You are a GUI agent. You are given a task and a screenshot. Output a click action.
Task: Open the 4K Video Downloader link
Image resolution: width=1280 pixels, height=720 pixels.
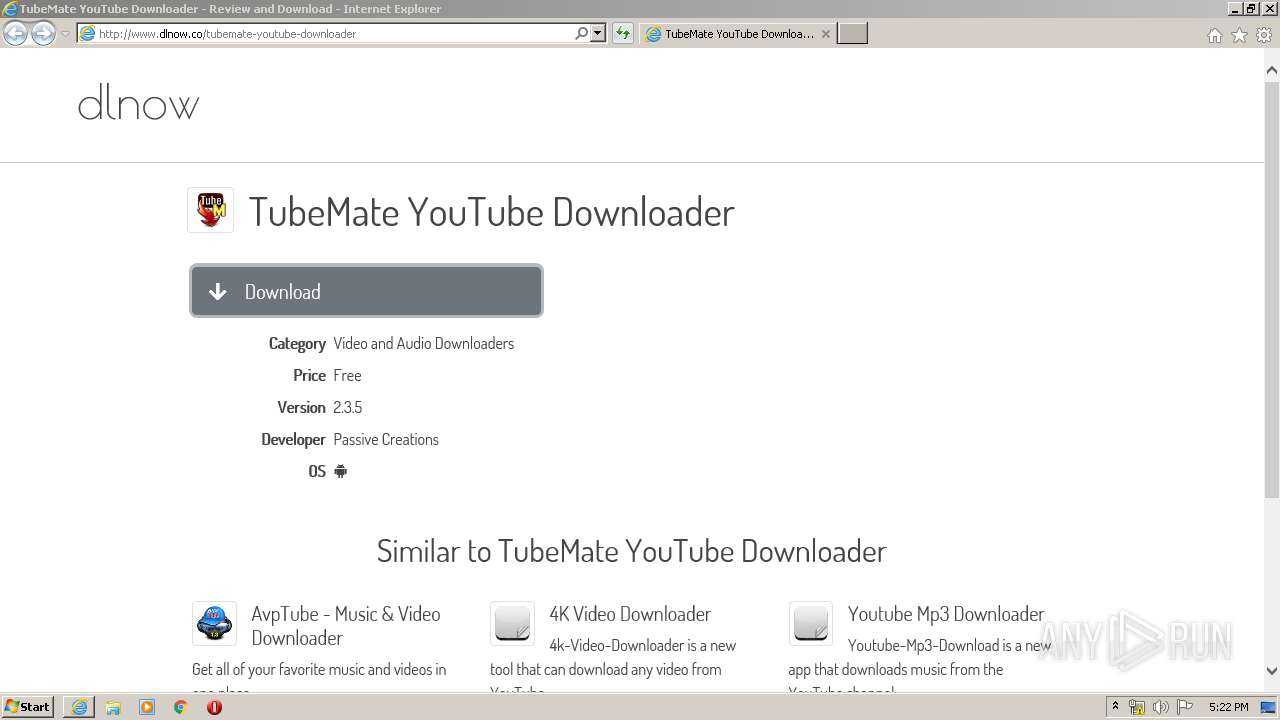click(x=630, y=614)
